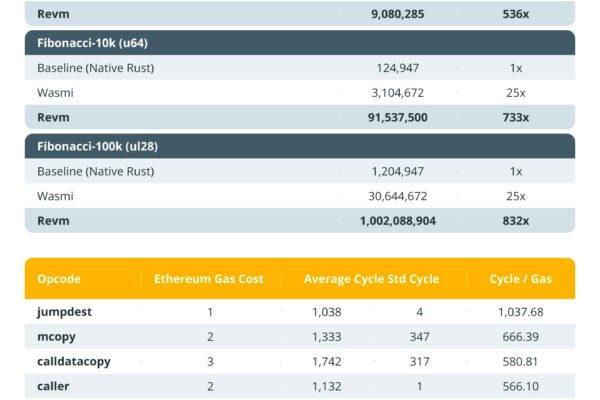Select the mcopy opcode row label
Image resolution: width=600 pixels, height=400 pixels.
point(56,337)
